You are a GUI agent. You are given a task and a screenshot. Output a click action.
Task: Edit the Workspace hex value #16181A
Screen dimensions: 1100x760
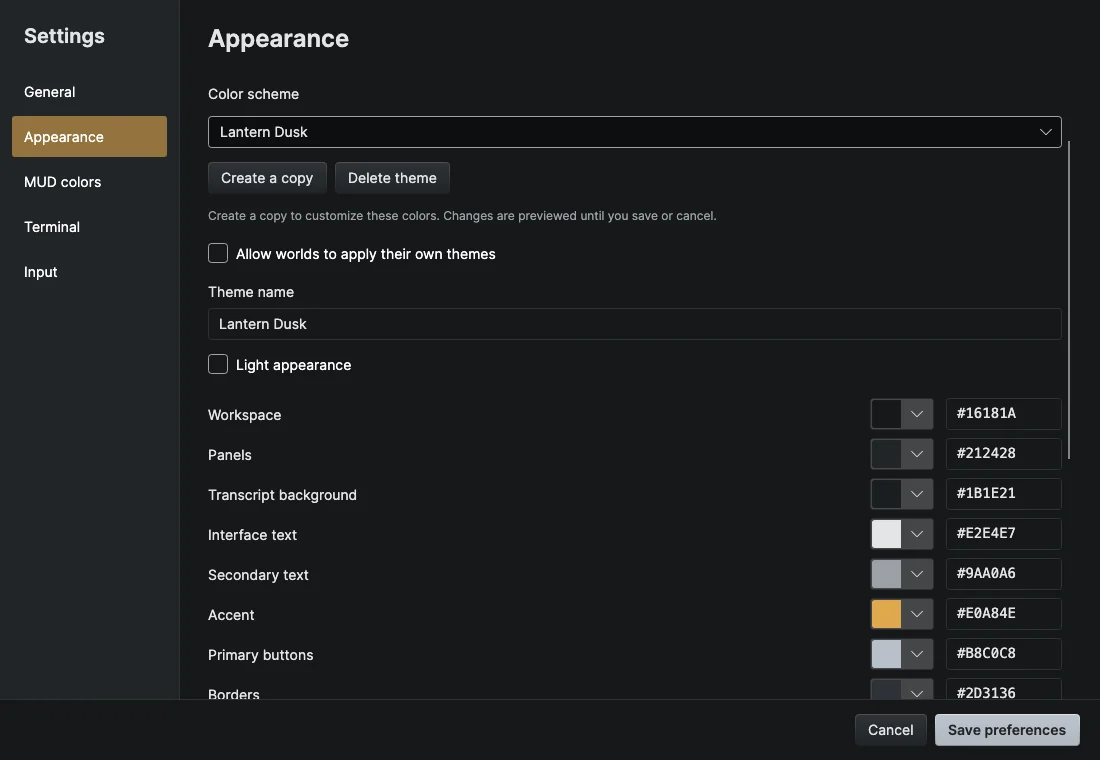point(1003,414)
